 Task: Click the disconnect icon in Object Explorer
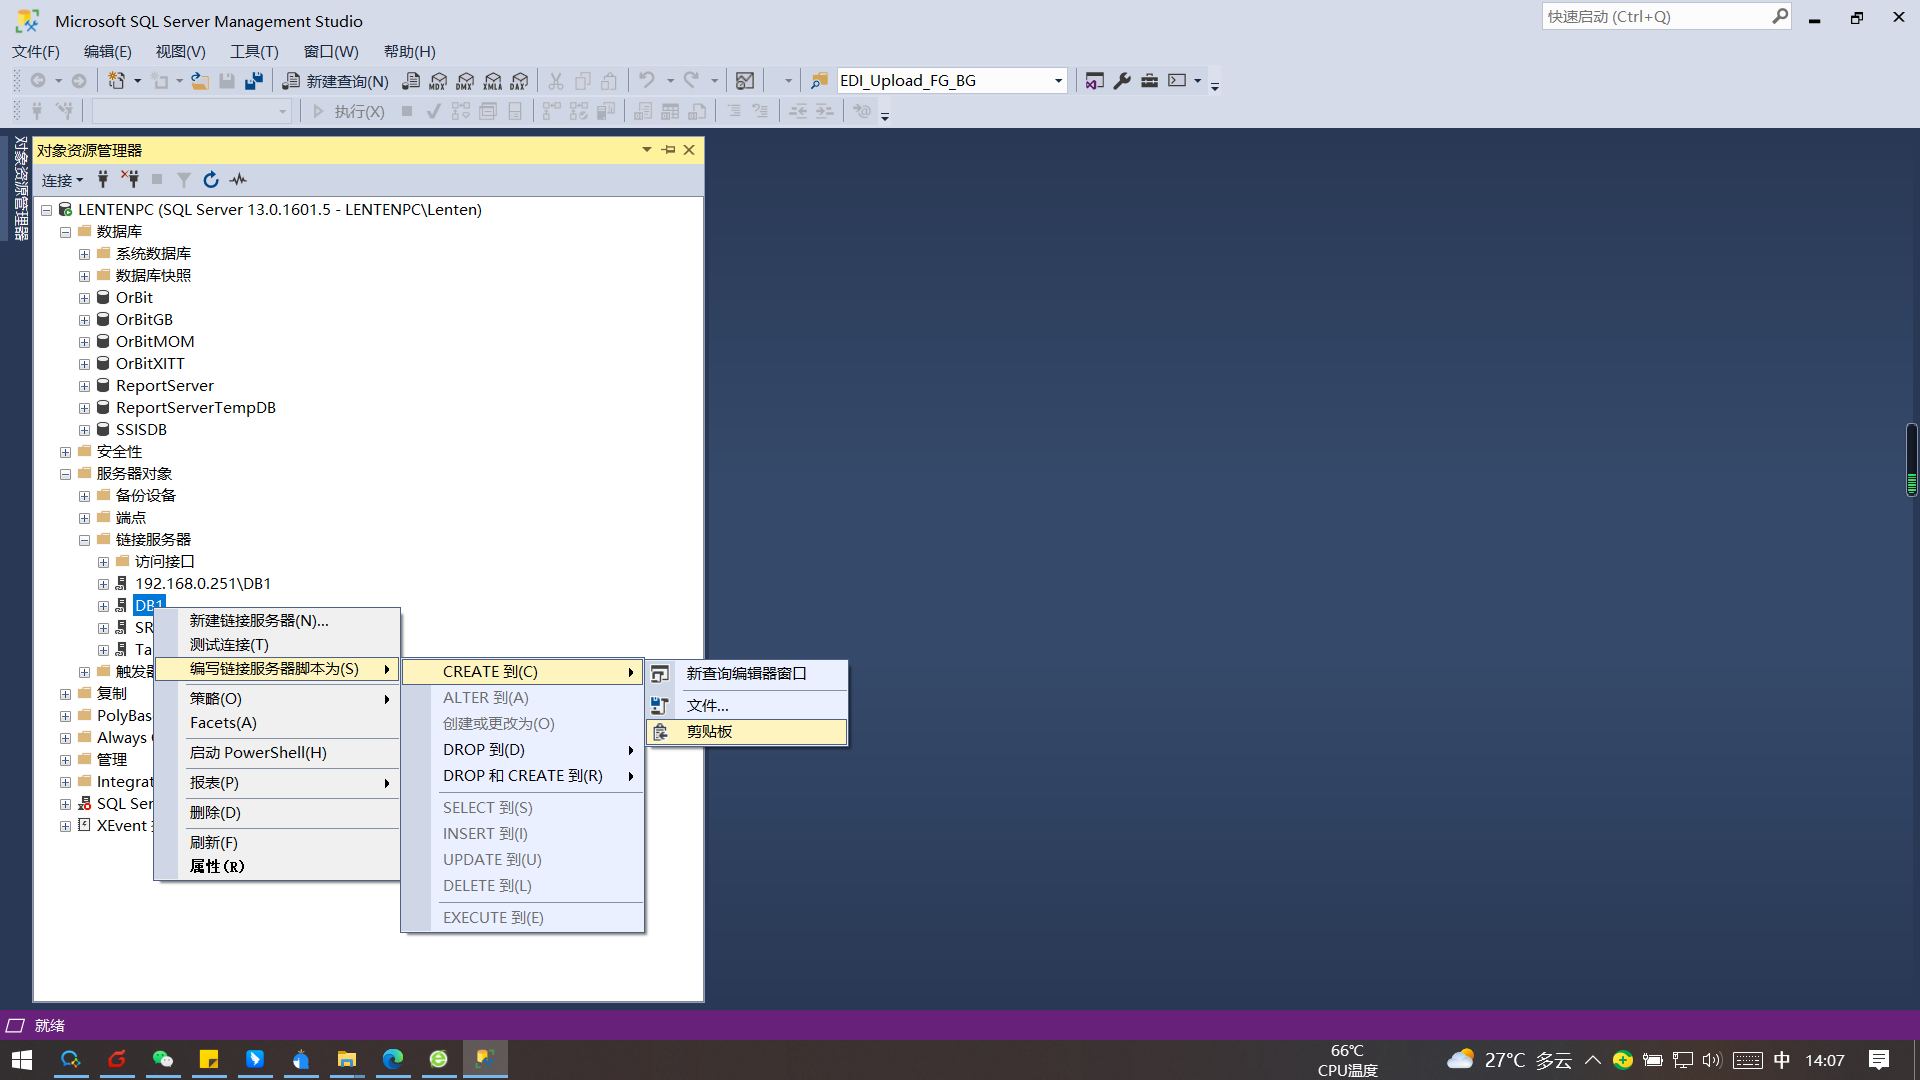[x=130, y=180]
